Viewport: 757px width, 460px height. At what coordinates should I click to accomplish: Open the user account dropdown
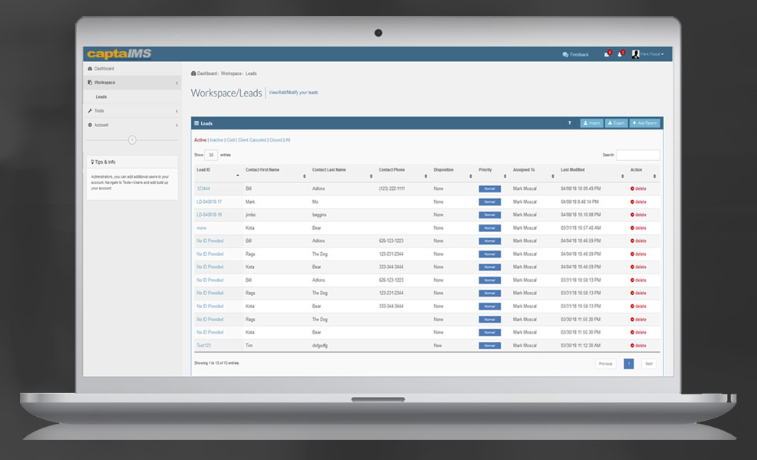pyautogui.click(x=652, y=54)
